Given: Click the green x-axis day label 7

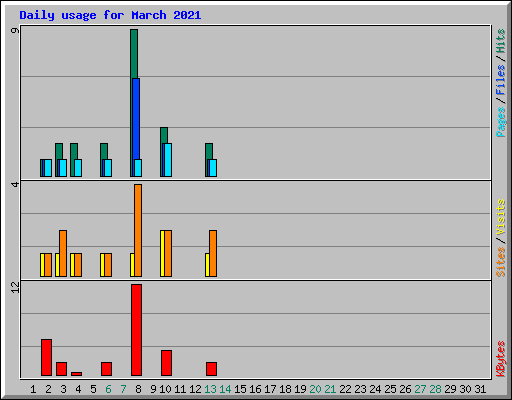Looking at the screenshot, I should pos(123,389).
